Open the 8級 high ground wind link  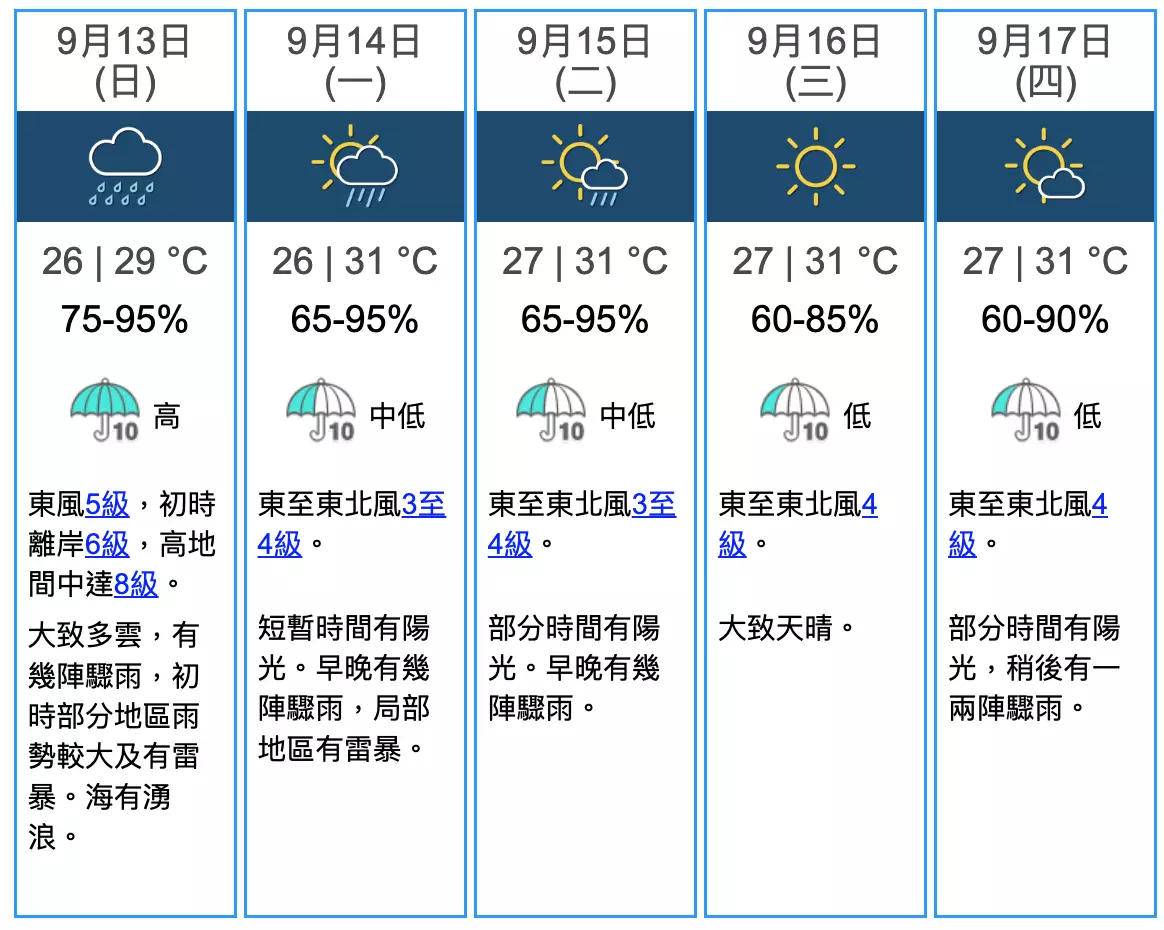point(136,585)
